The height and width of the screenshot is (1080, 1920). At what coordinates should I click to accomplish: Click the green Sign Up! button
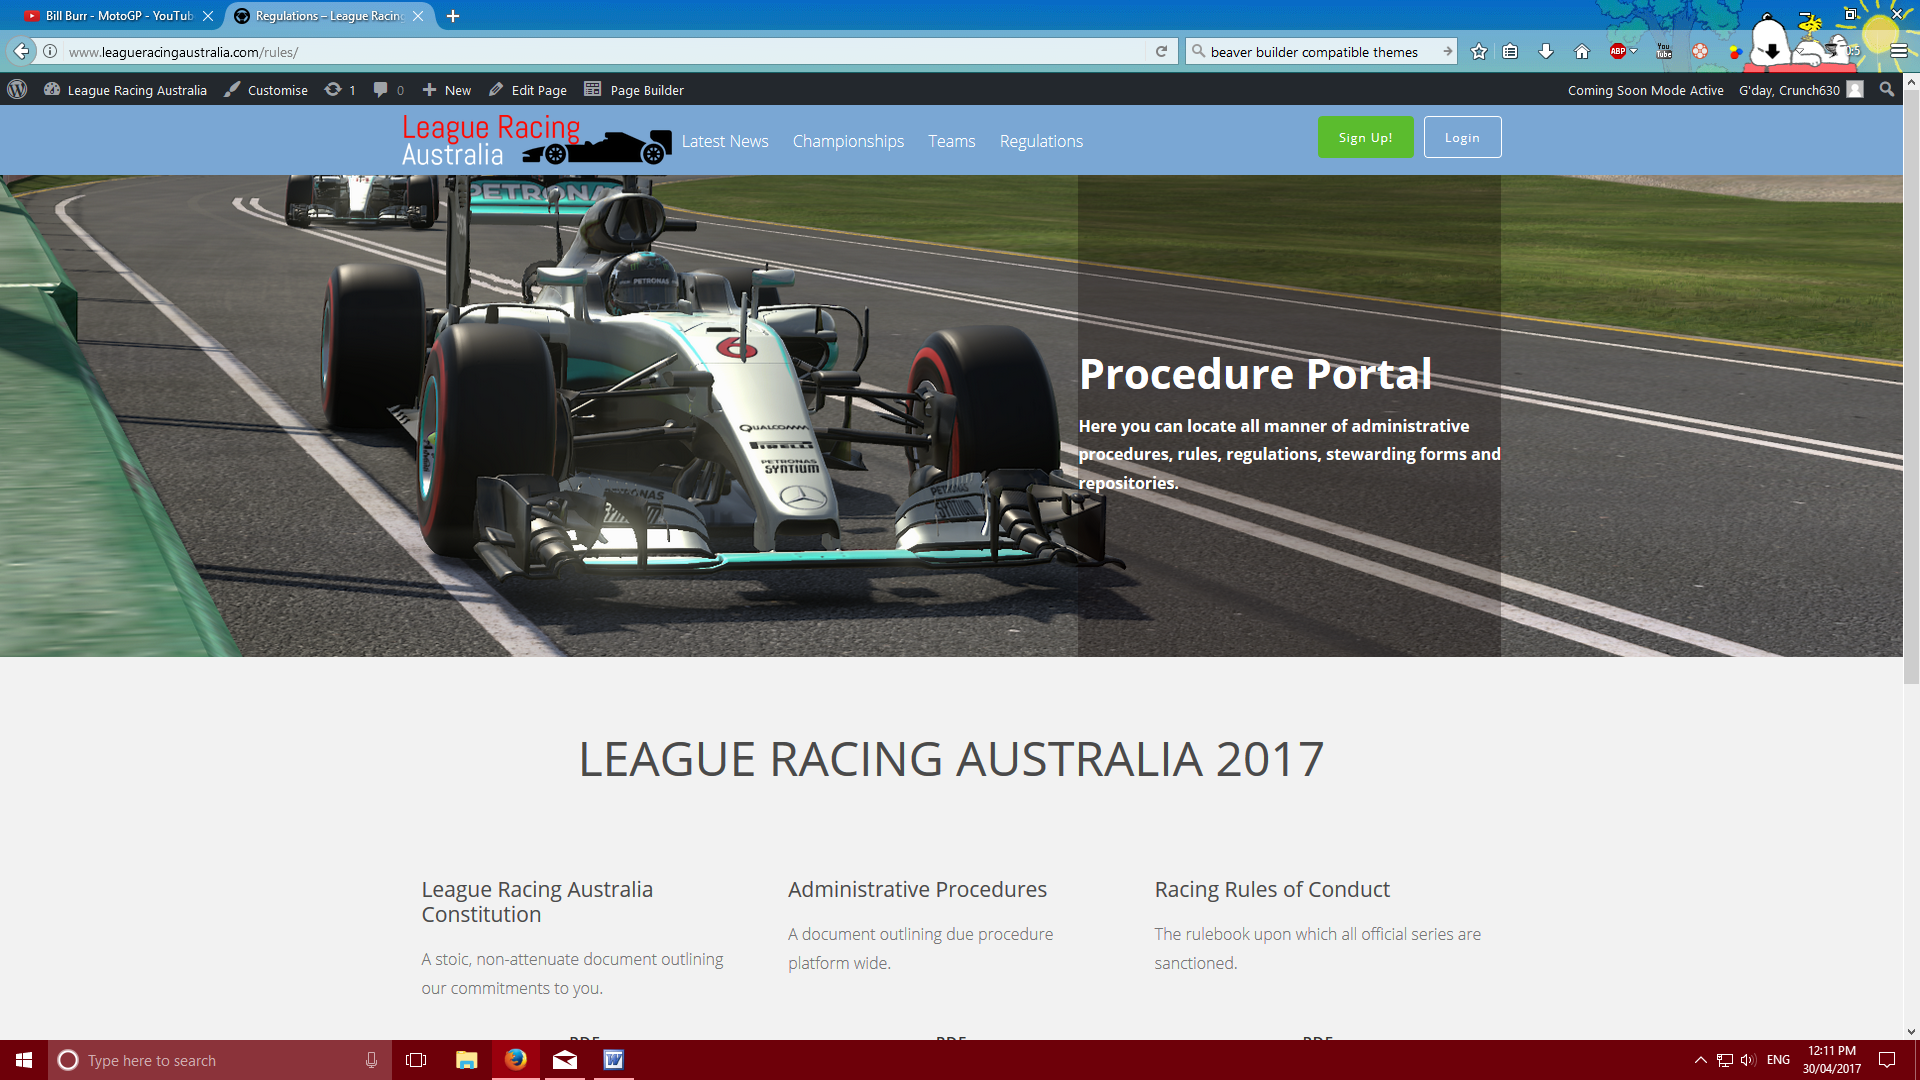tap(1365, 138)
